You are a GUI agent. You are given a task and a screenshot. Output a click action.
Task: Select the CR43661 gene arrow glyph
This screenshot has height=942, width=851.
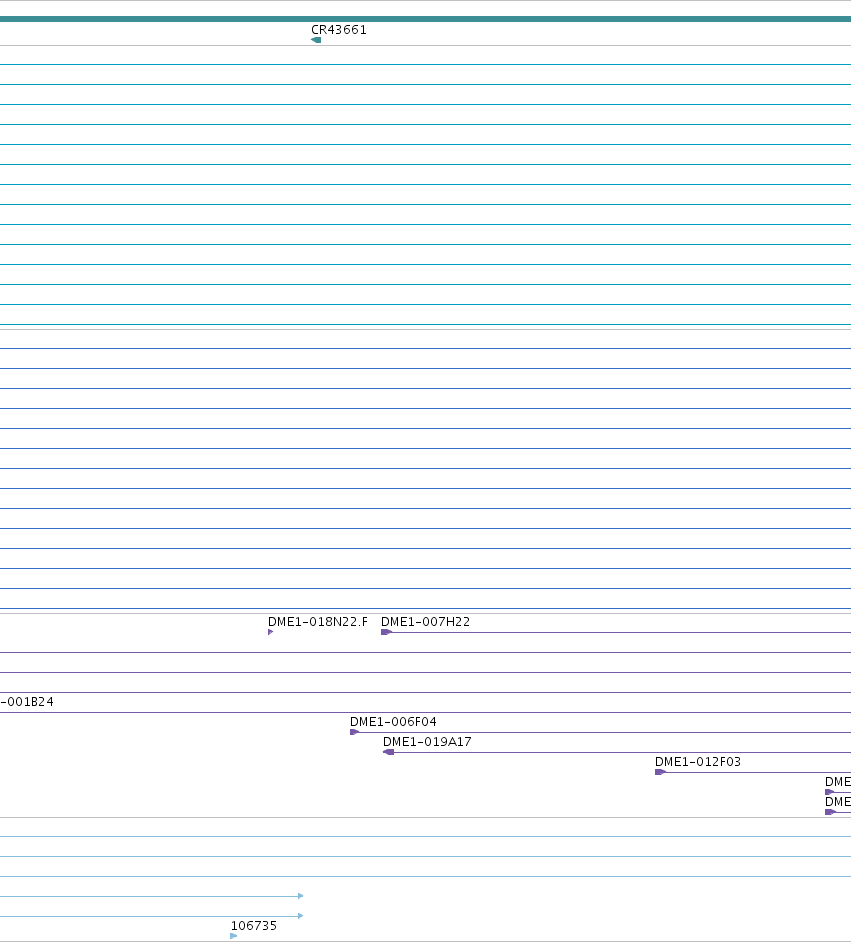[316, 40]
